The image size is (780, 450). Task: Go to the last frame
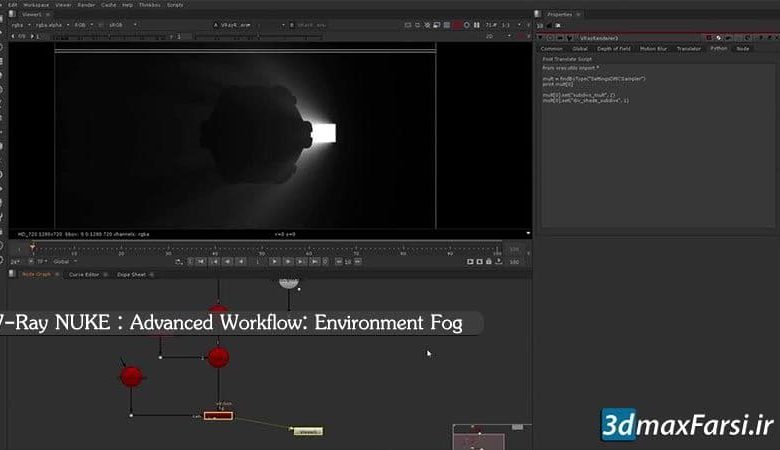tap(314, 262)
